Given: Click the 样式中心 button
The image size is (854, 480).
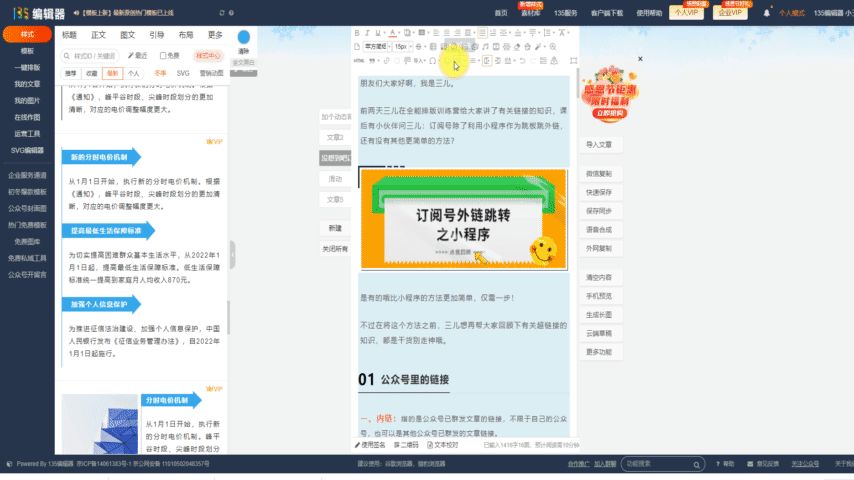Looking at the screenshot, I should click(x=208, y=56).
